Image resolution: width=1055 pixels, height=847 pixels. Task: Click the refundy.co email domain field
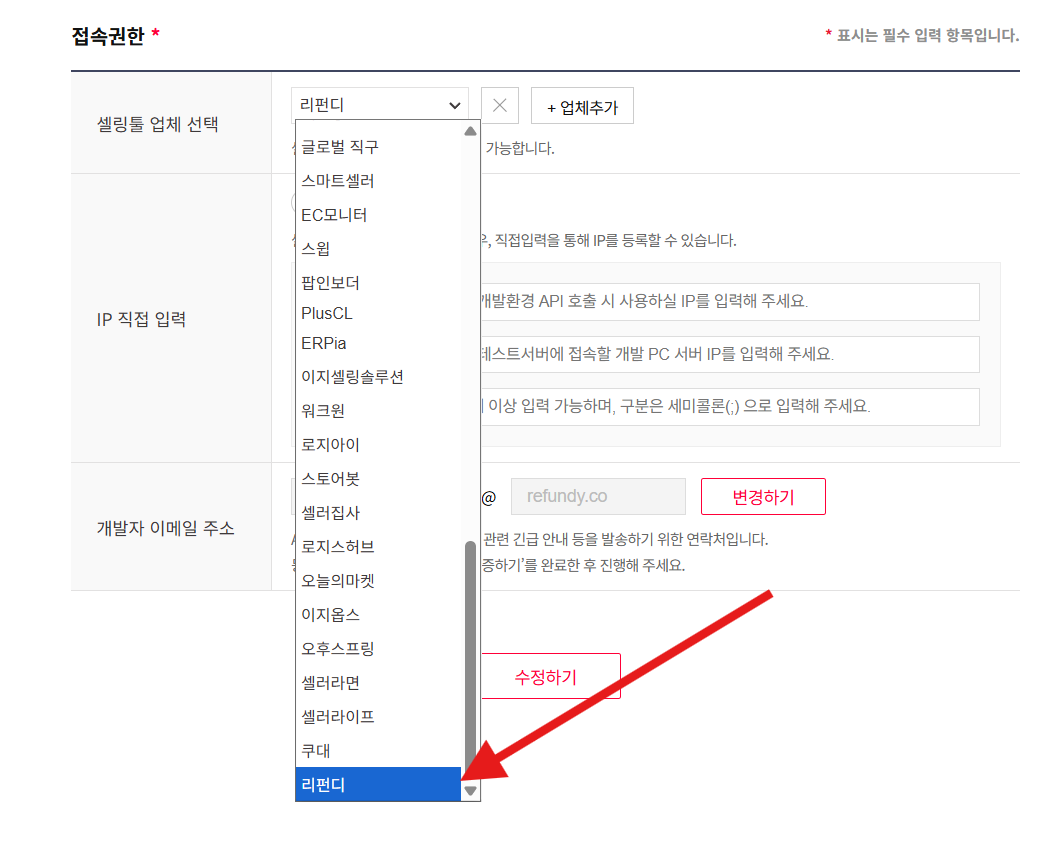point(598,496)
